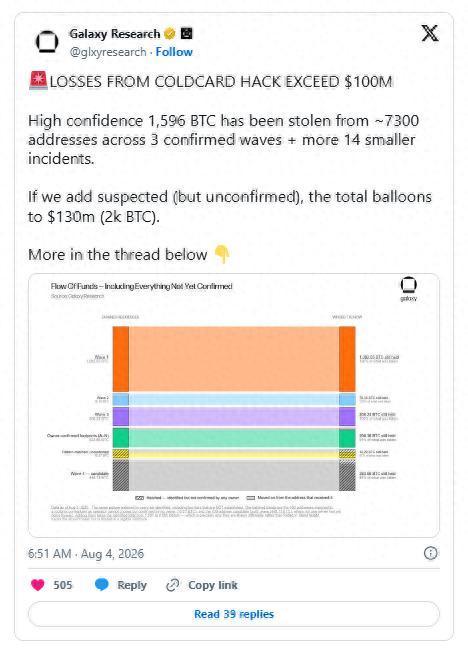468x650 pixels.
Task: Open the Flow Of Funds chart image
Action: pos(234,405)
